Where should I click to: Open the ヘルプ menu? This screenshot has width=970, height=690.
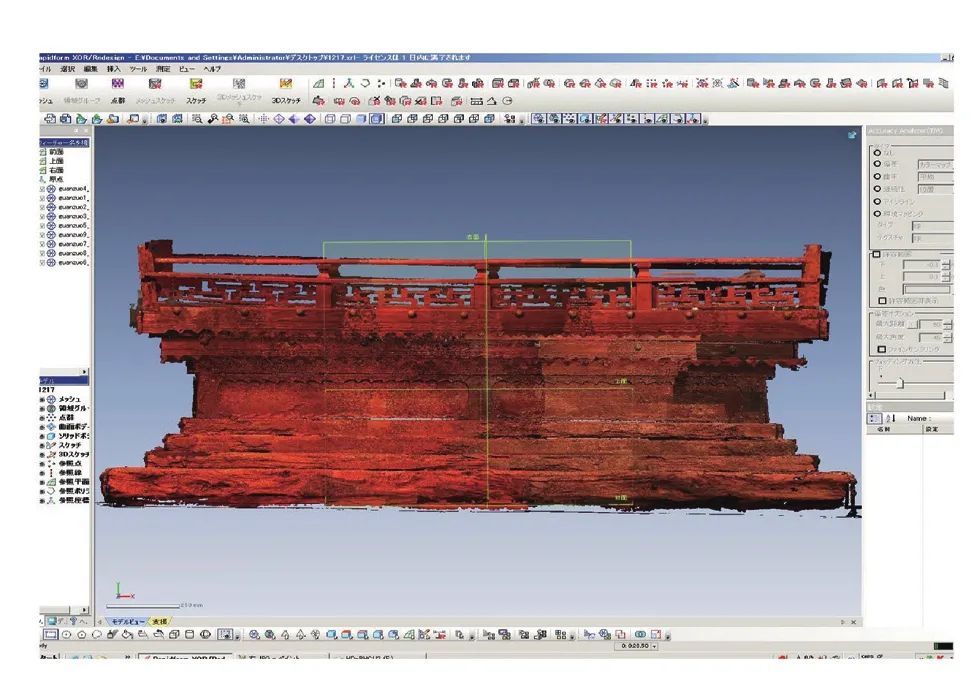click(212, 69)
